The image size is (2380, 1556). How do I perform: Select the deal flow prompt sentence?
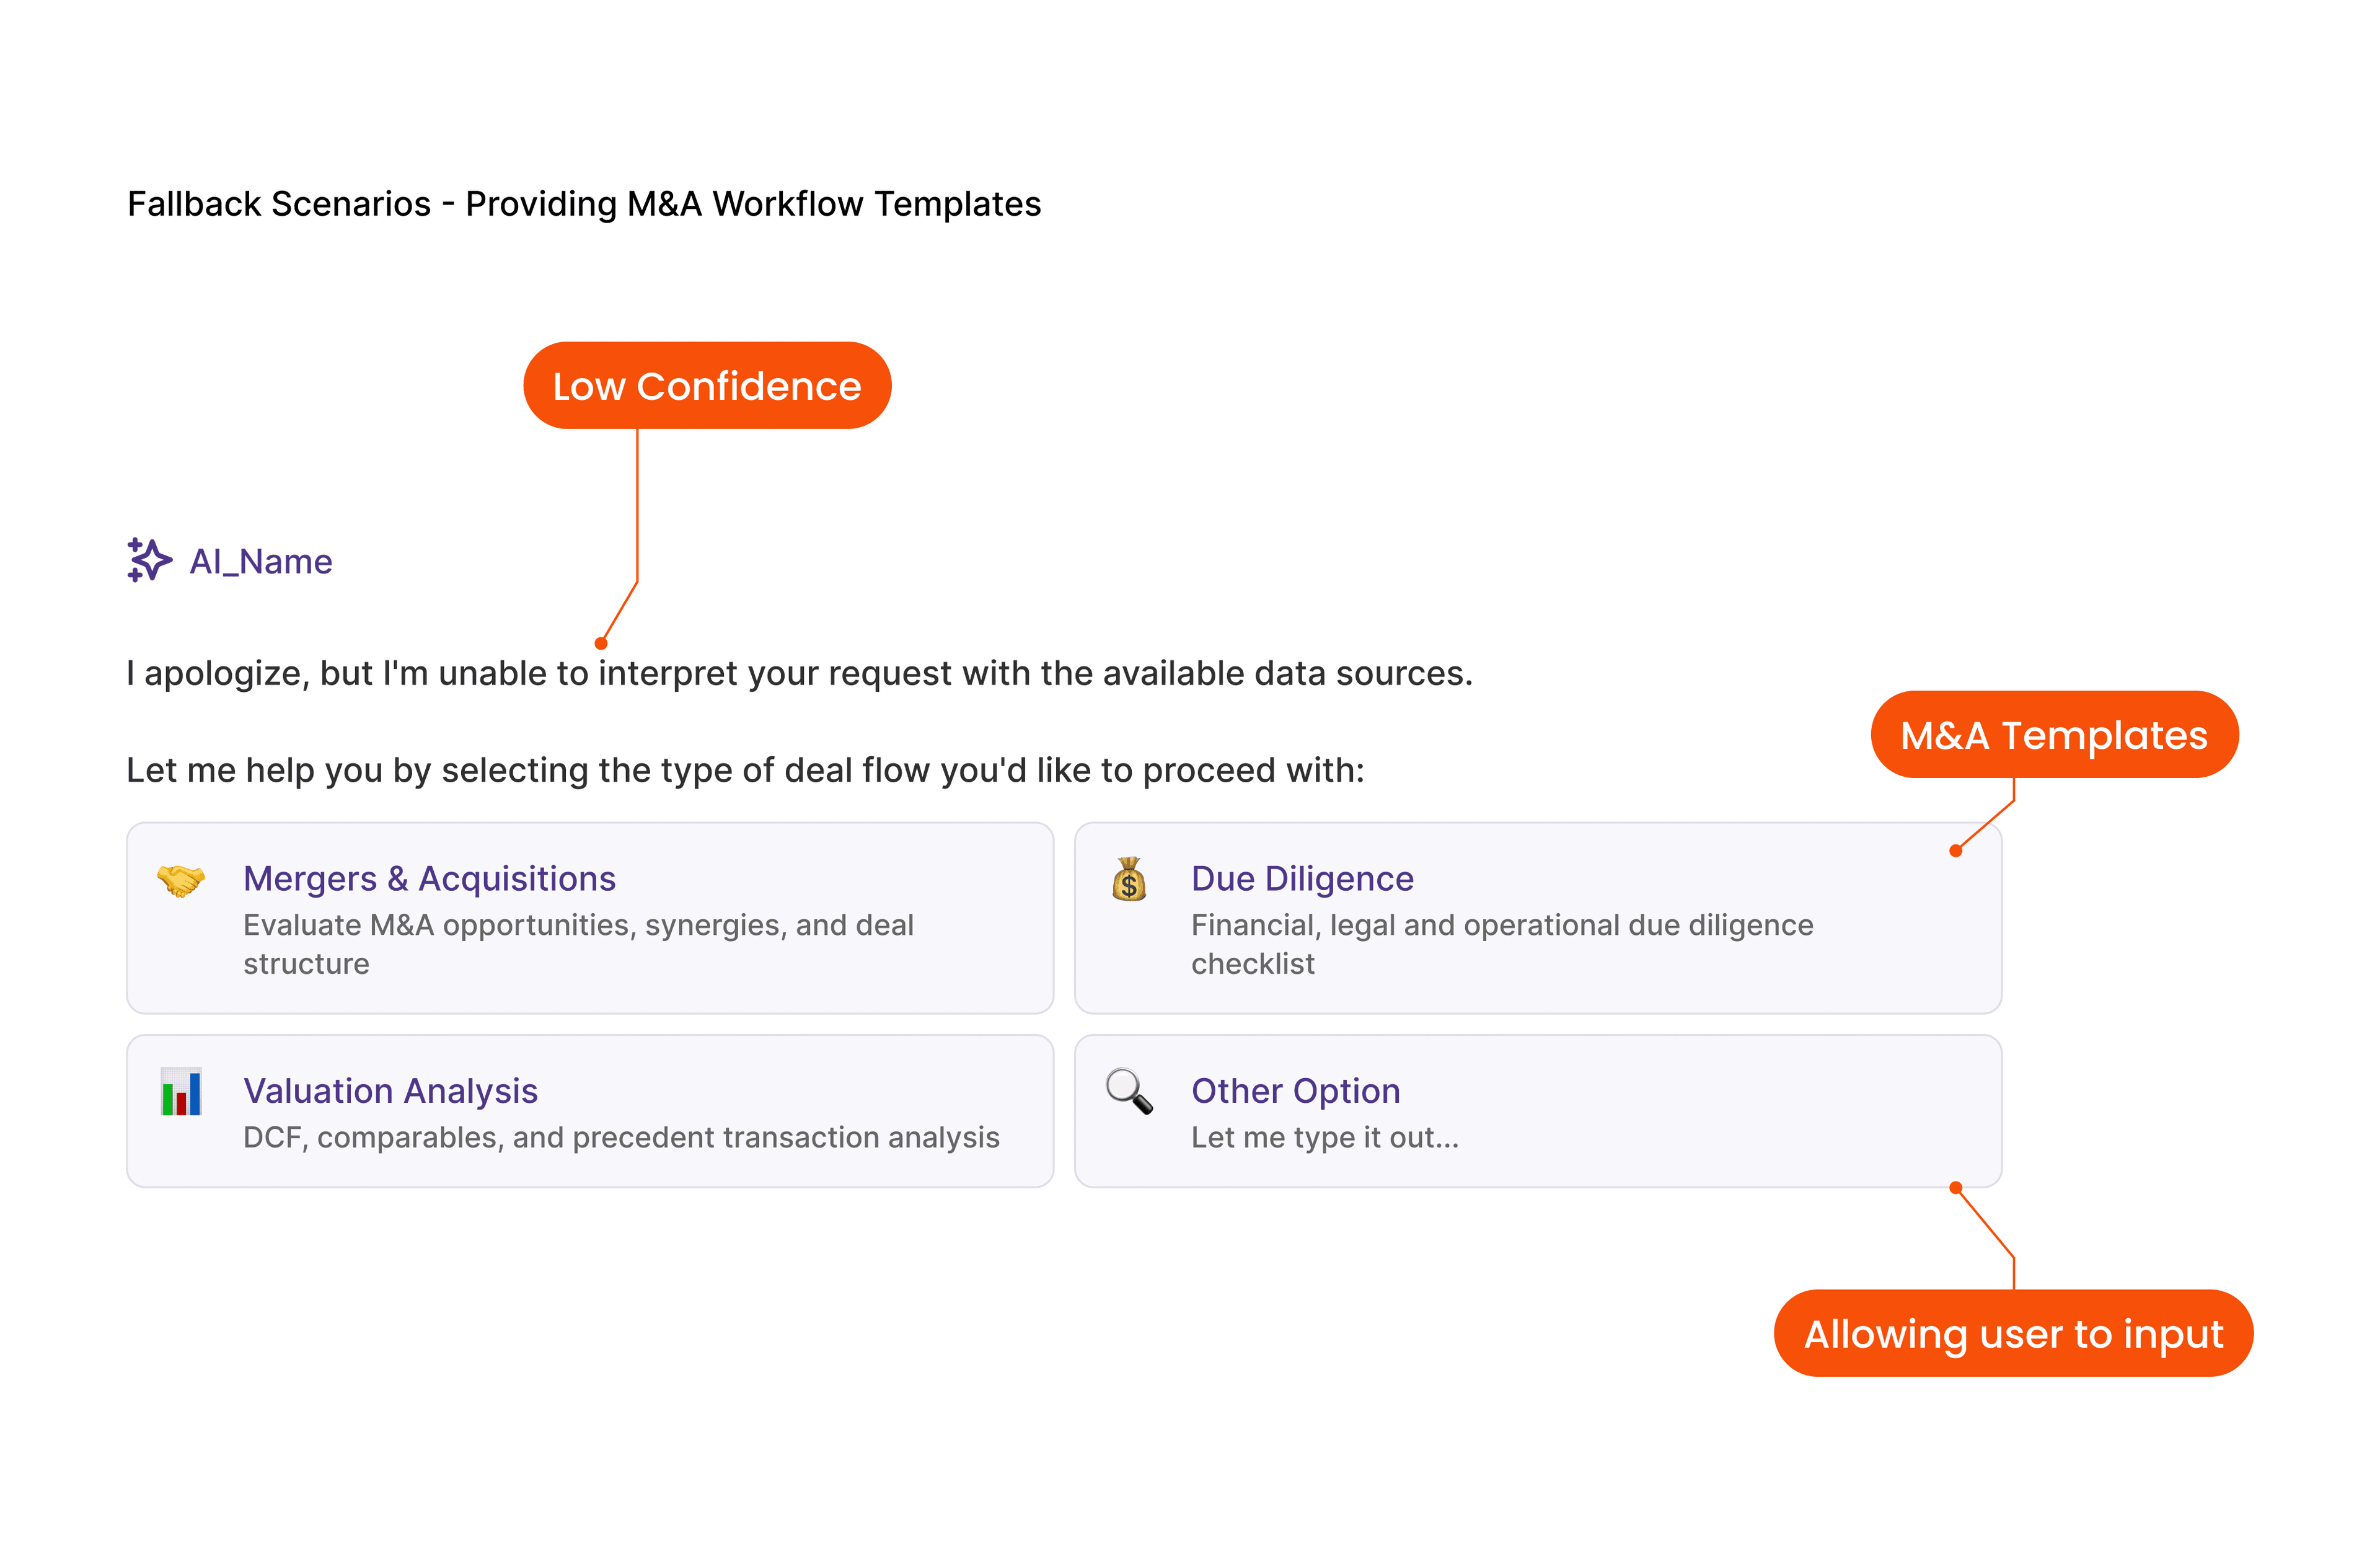pos(745,770)
